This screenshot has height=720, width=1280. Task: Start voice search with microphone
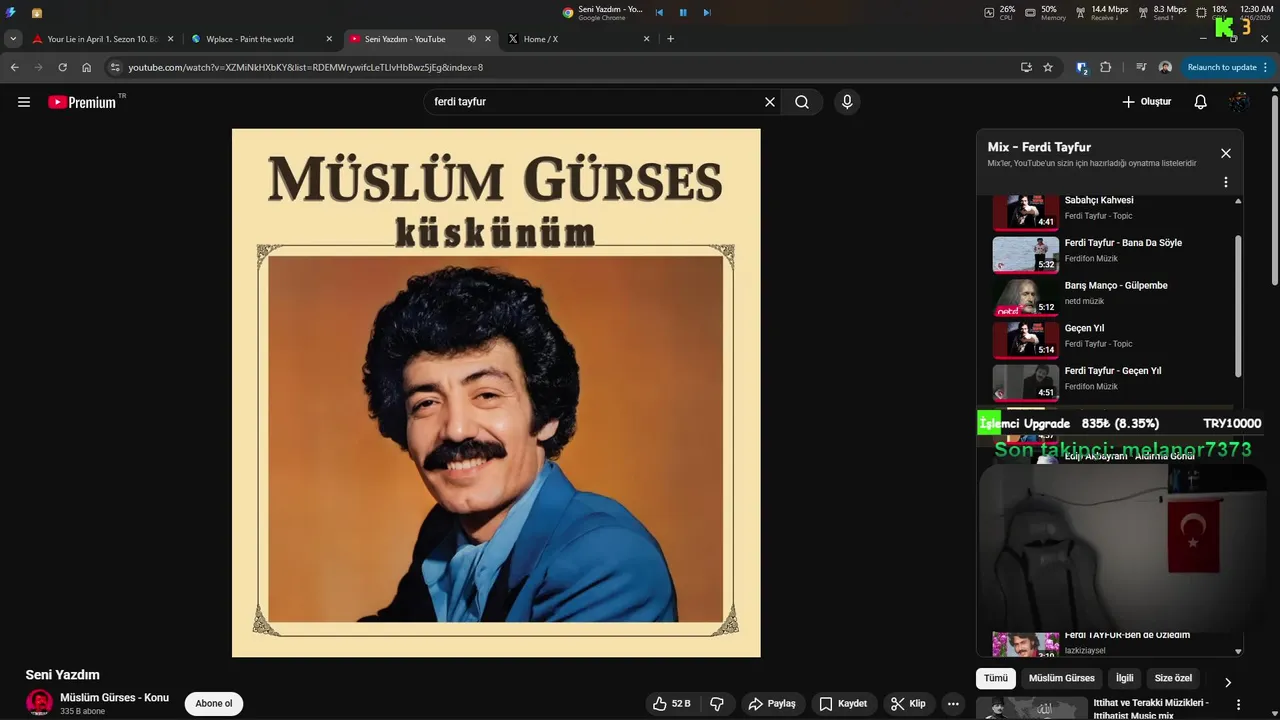point(847,102)
